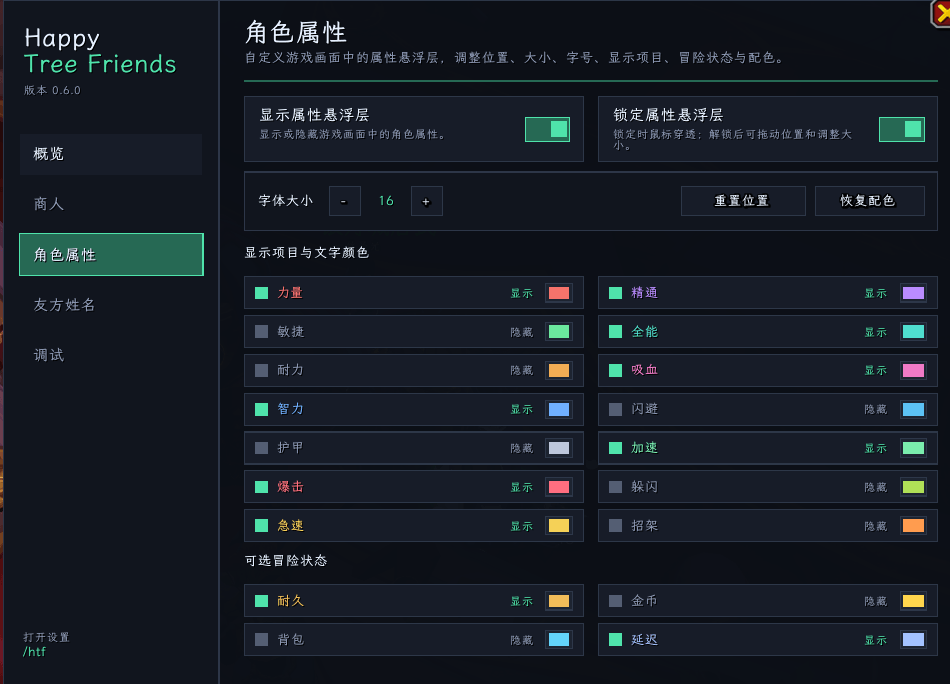This screenshot has width=950, height=684.
Task: Check the 背包 checkbox
Action: (x=261, y=639)
